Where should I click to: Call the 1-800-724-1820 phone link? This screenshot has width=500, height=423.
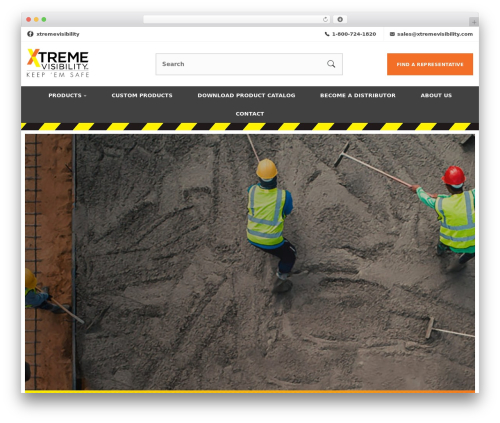[354, 34]
